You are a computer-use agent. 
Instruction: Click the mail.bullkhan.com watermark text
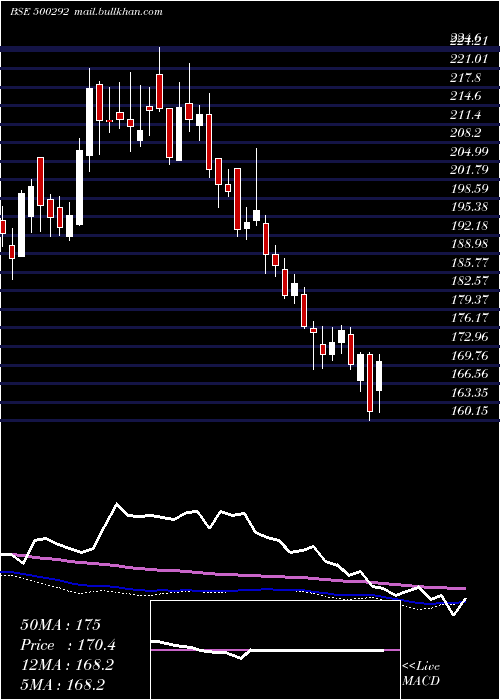click(x=117, y=12)
